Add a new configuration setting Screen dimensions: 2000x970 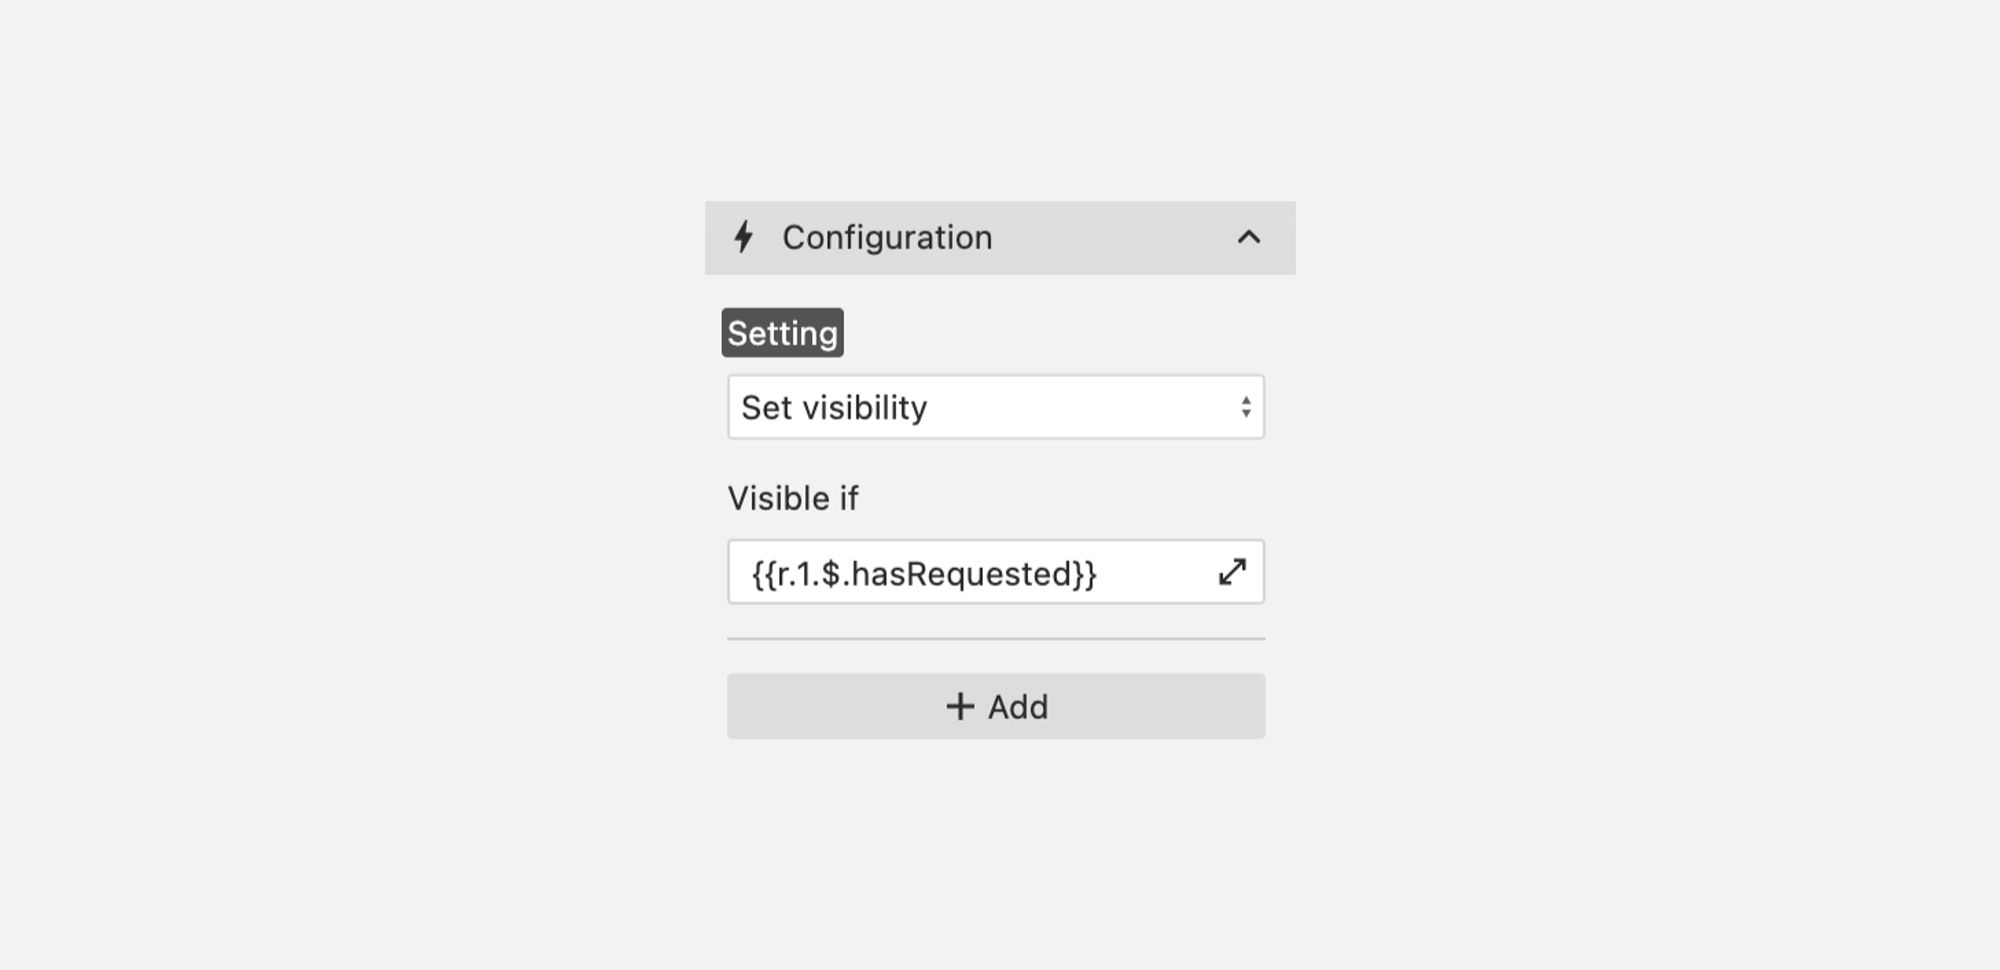(x=996, y=706)
